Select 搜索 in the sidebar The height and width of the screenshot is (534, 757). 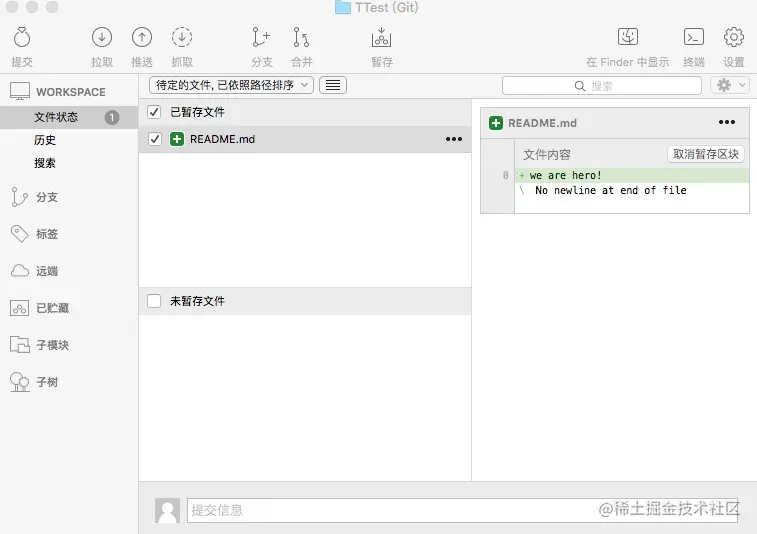pyautogui.click(x=45, y=163)
